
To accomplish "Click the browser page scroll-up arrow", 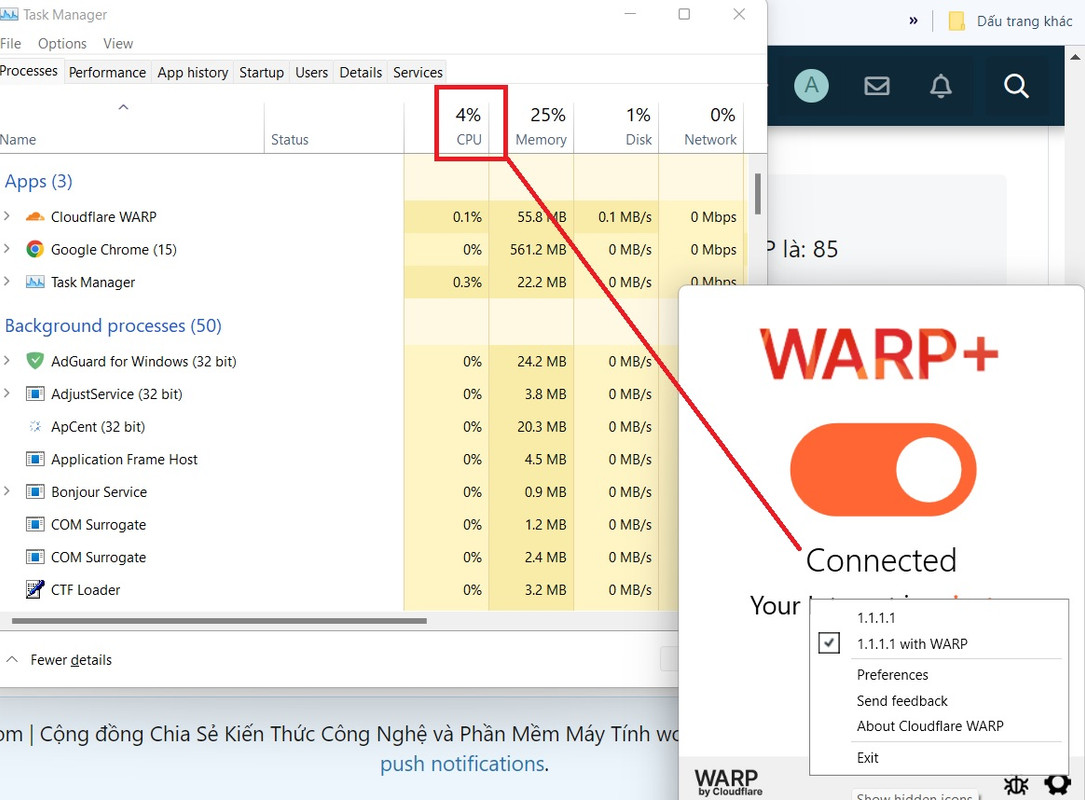I will point(1075,57).
